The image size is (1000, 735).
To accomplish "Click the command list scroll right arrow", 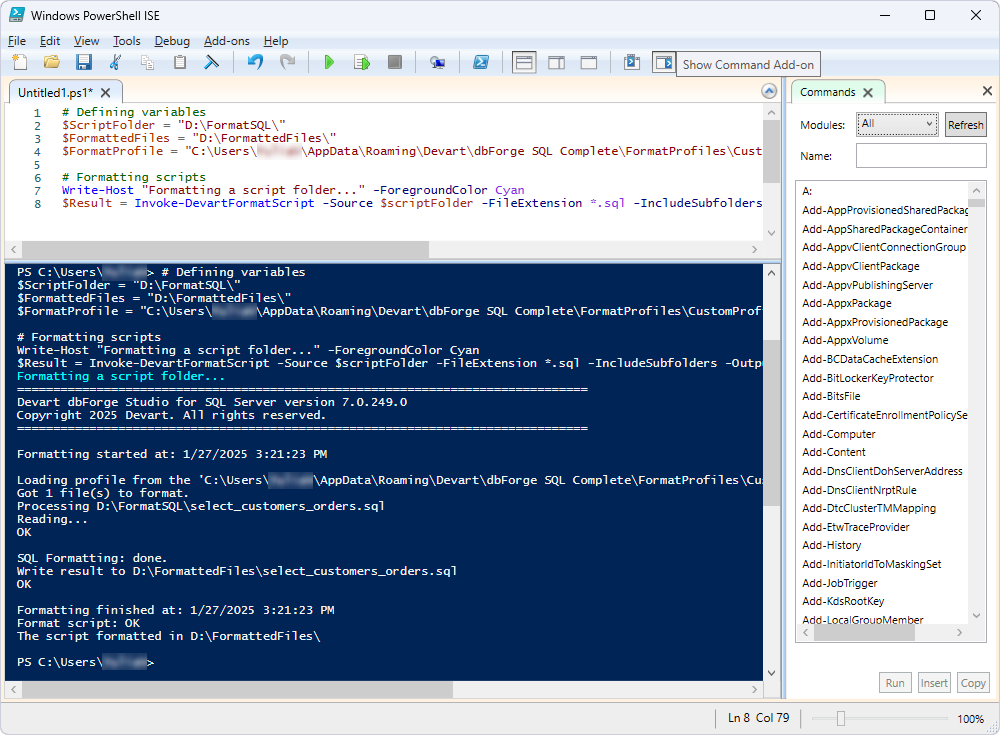I will (959, 632).
